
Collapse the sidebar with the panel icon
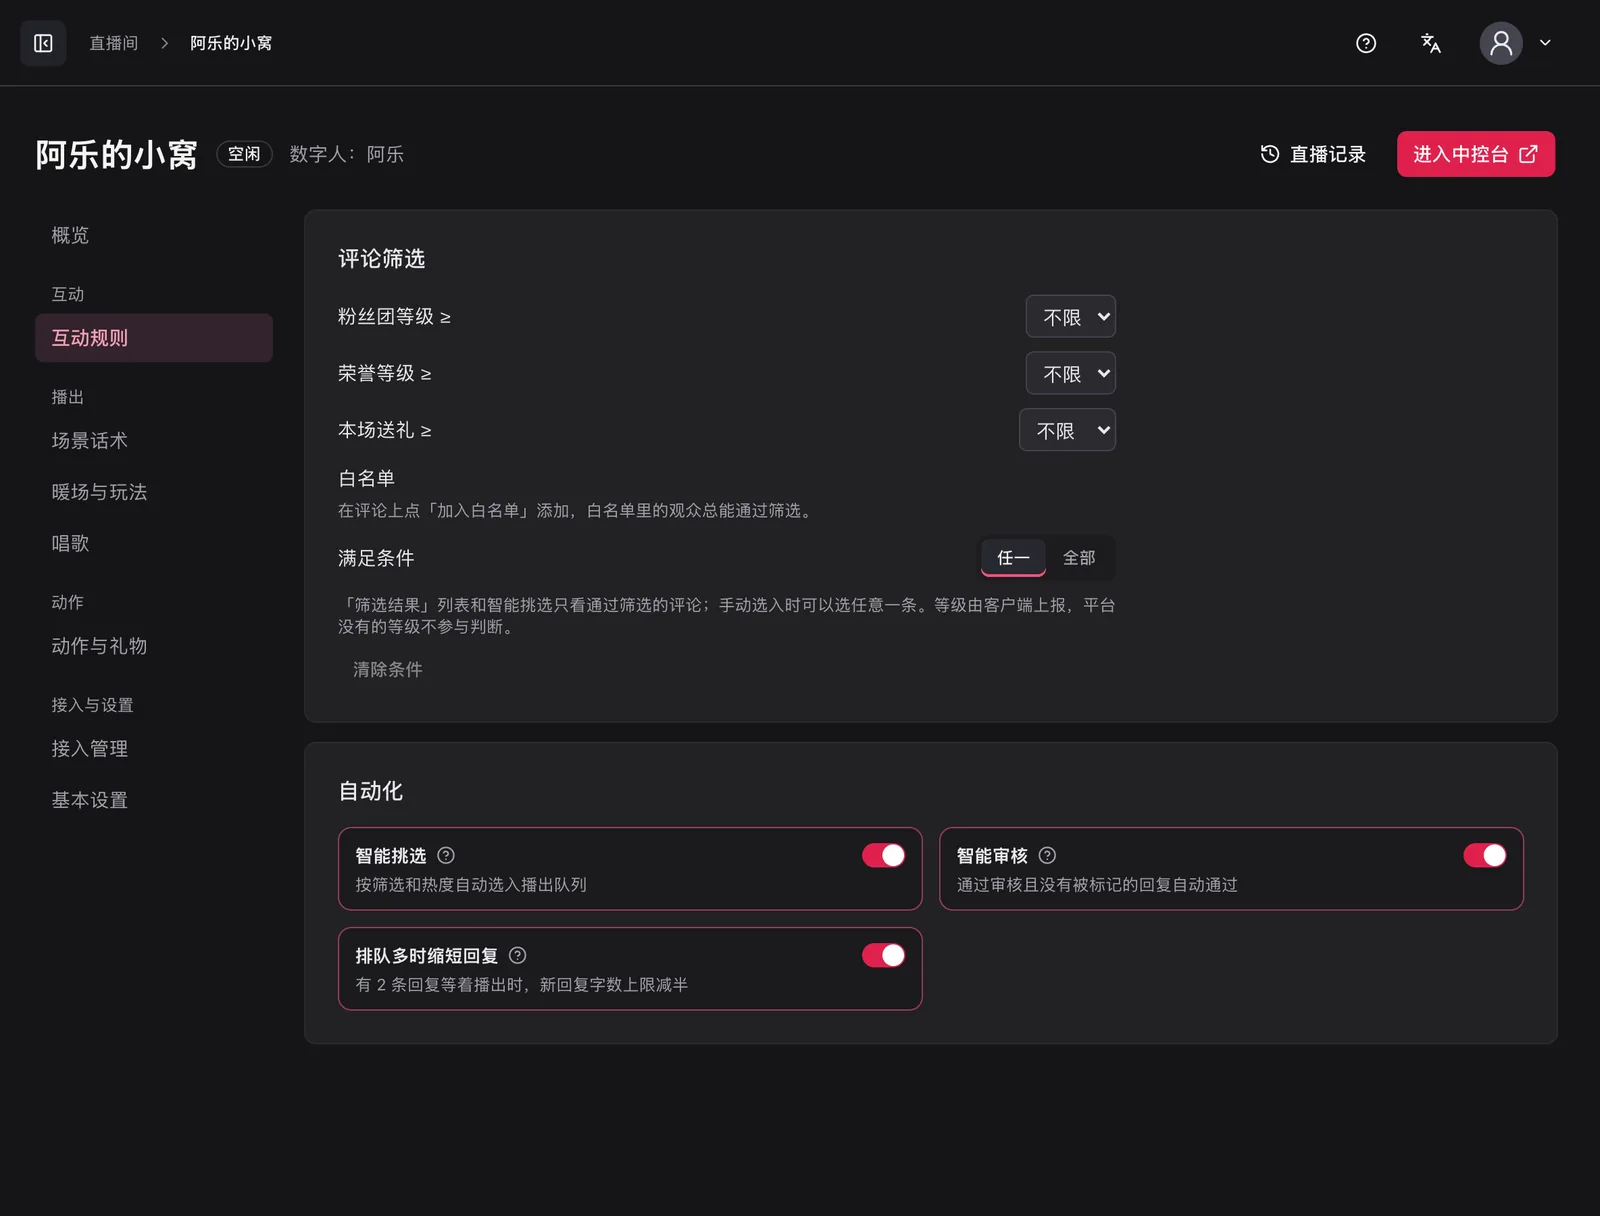click(x=43, y=43)
